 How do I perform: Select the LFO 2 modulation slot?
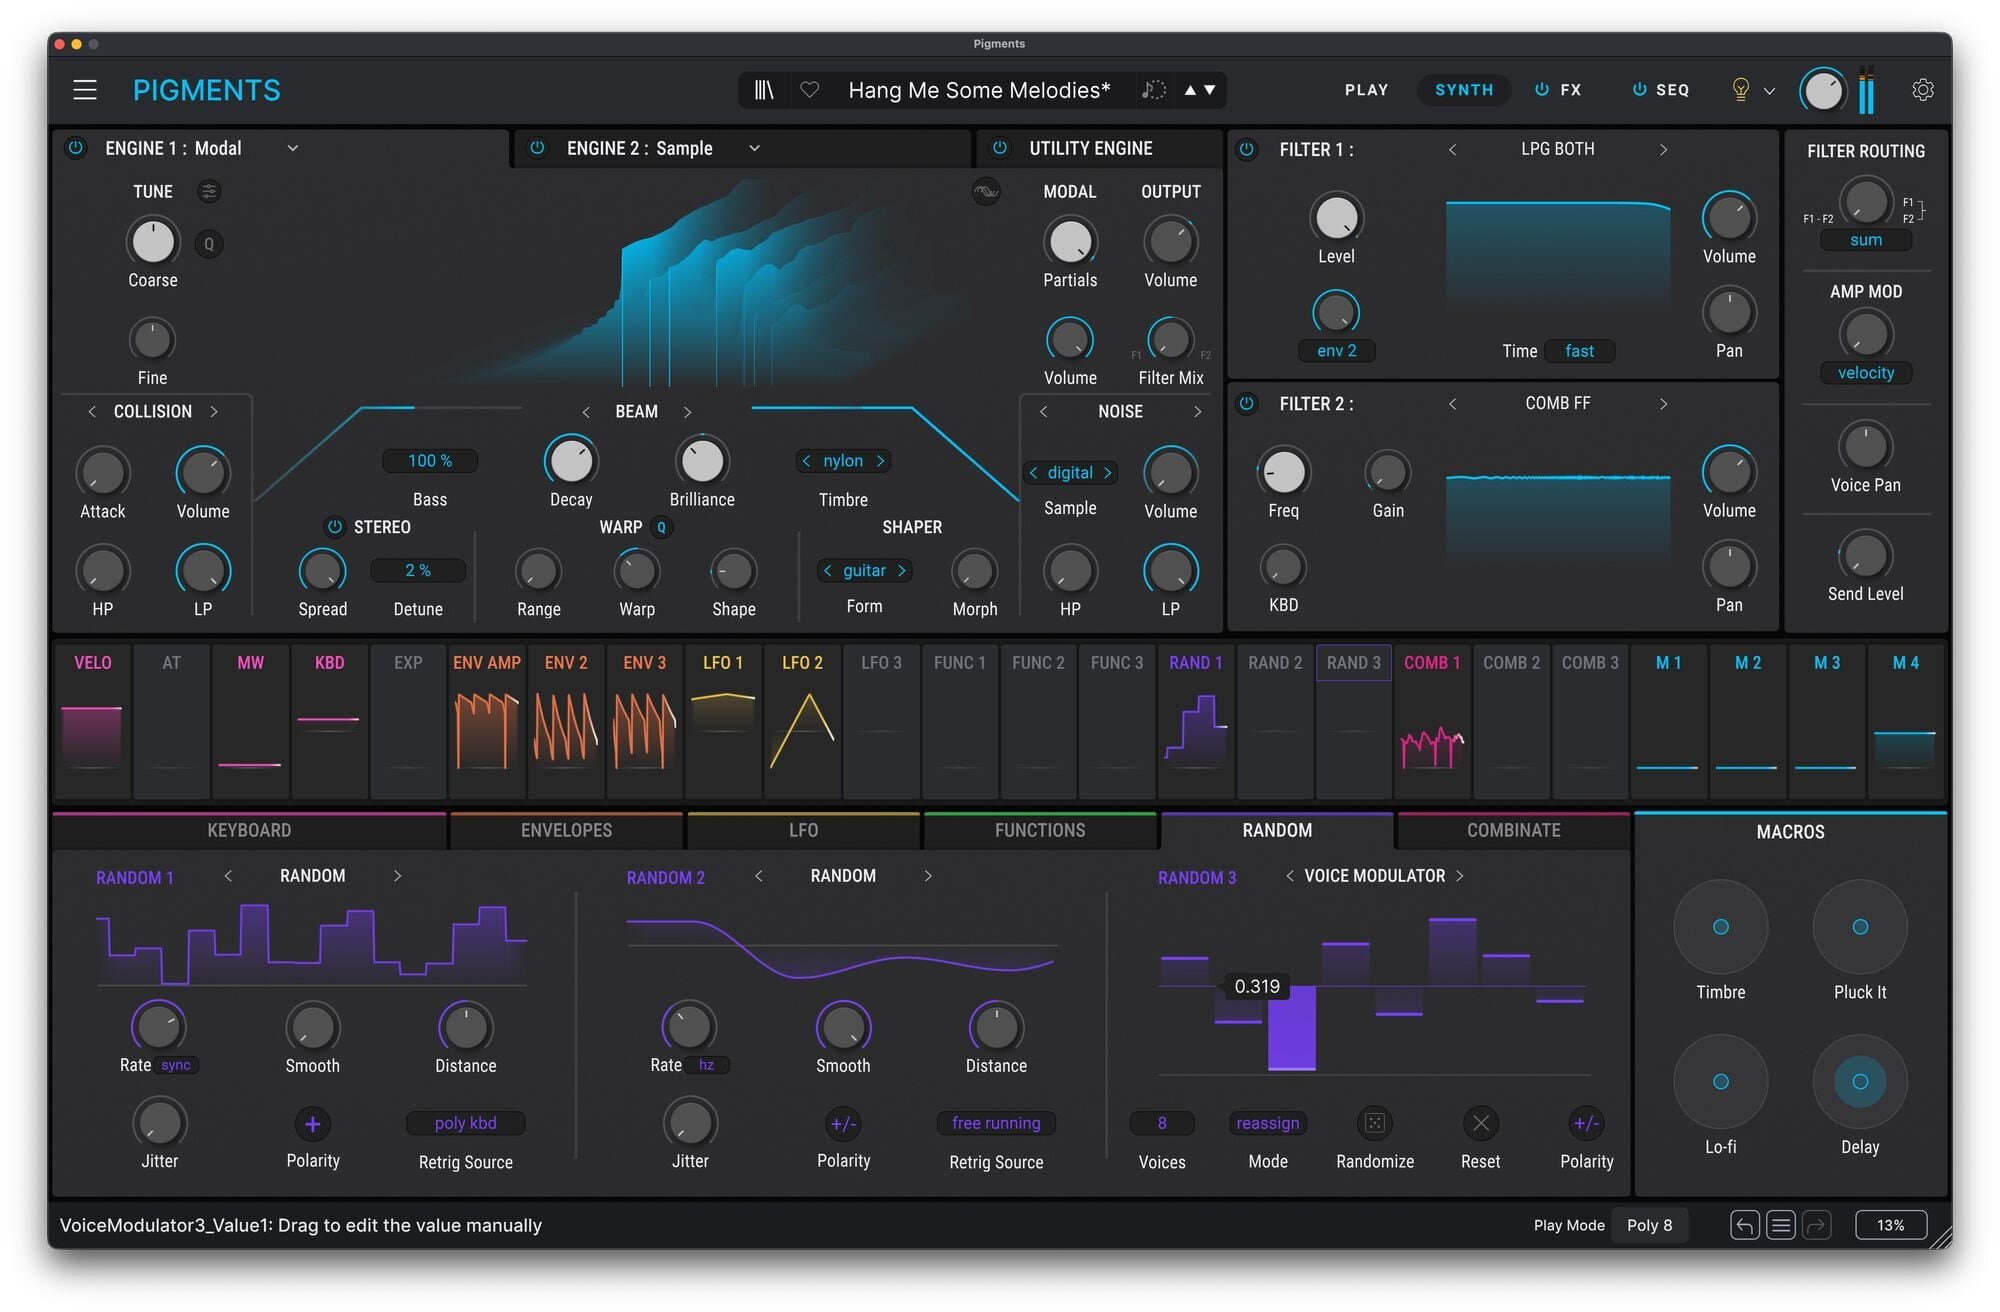coord(802,720)
